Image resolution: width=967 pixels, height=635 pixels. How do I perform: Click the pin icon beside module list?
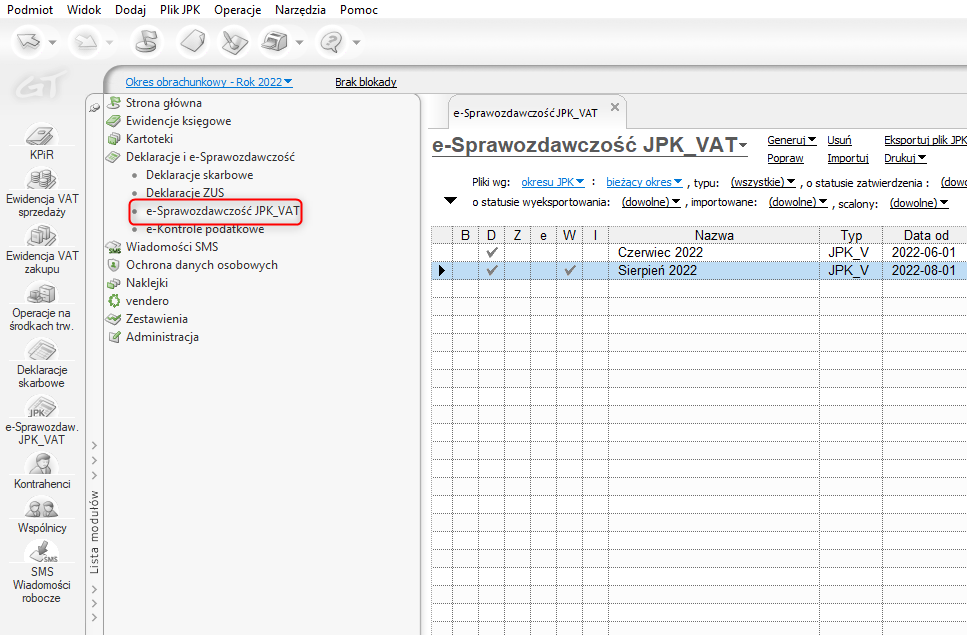94,107
